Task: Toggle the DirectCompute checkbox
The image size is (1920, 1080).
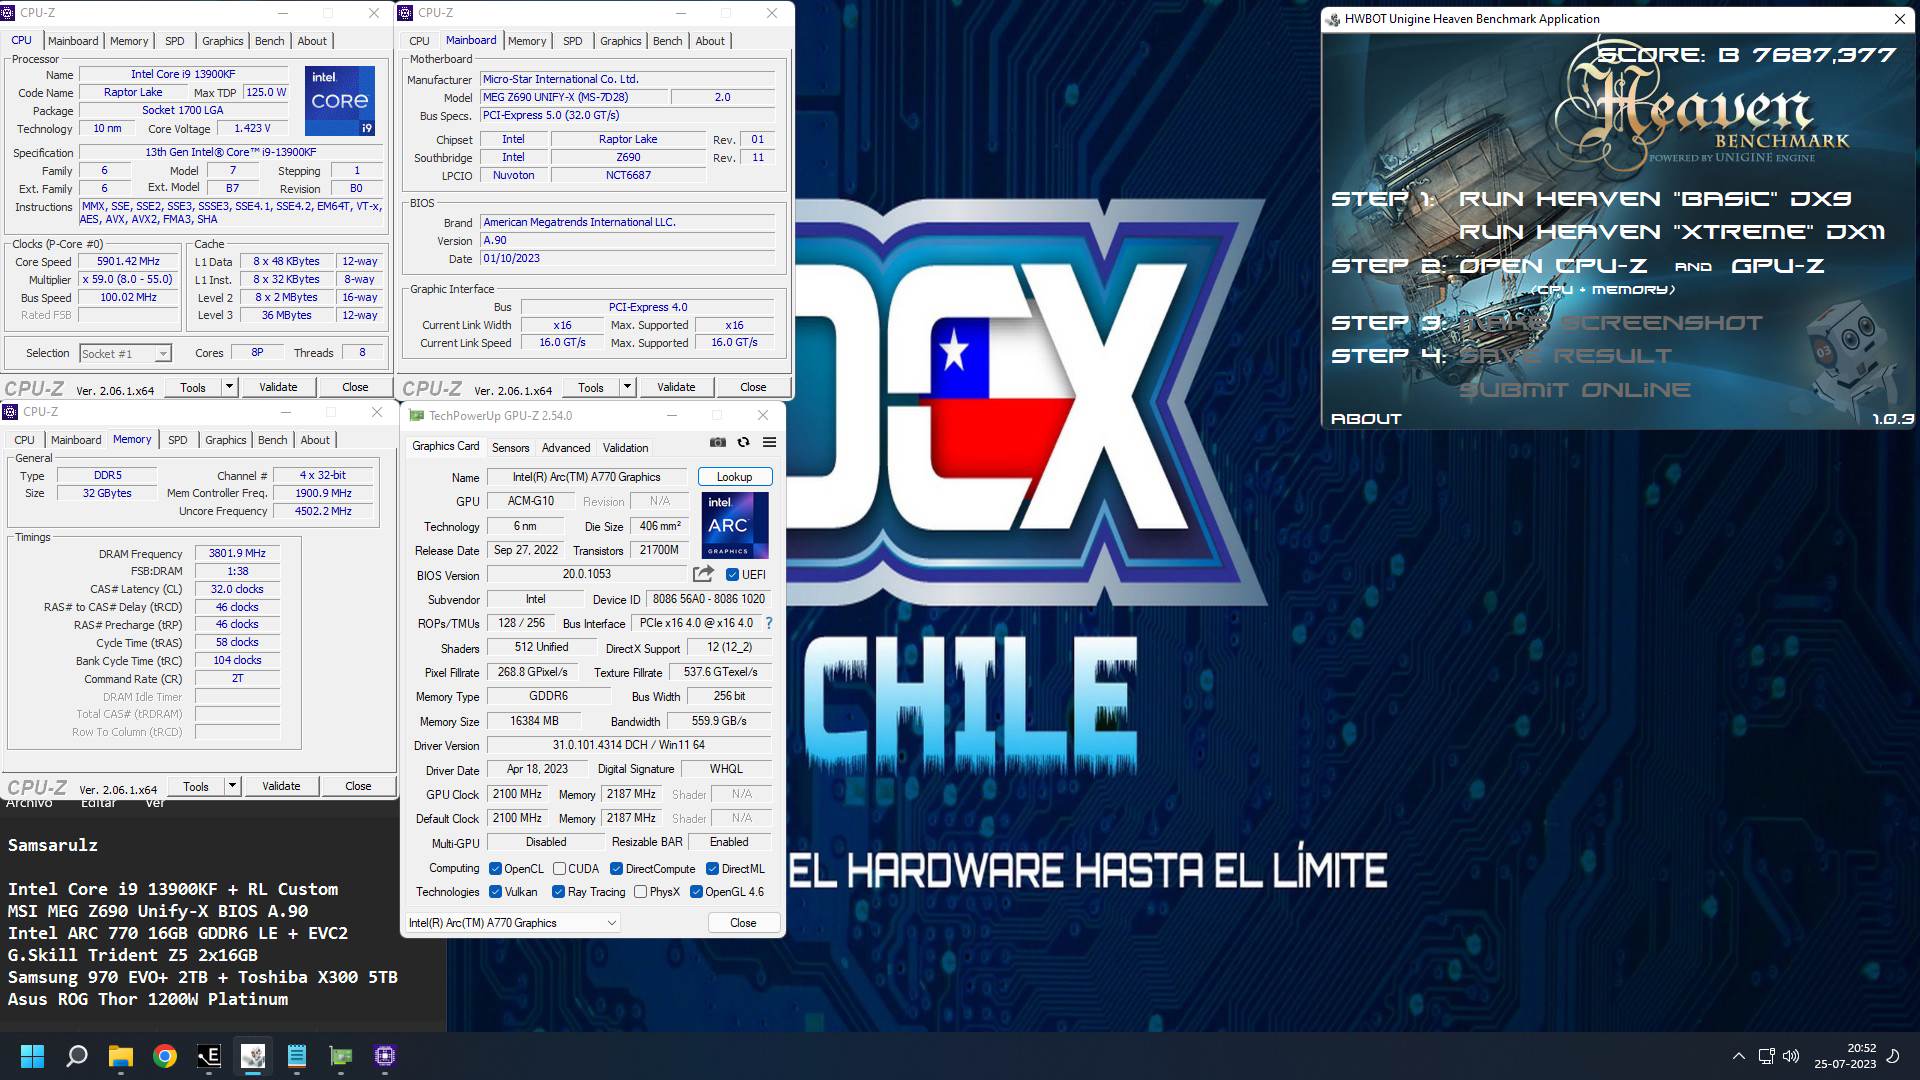Action: (616, 868)
